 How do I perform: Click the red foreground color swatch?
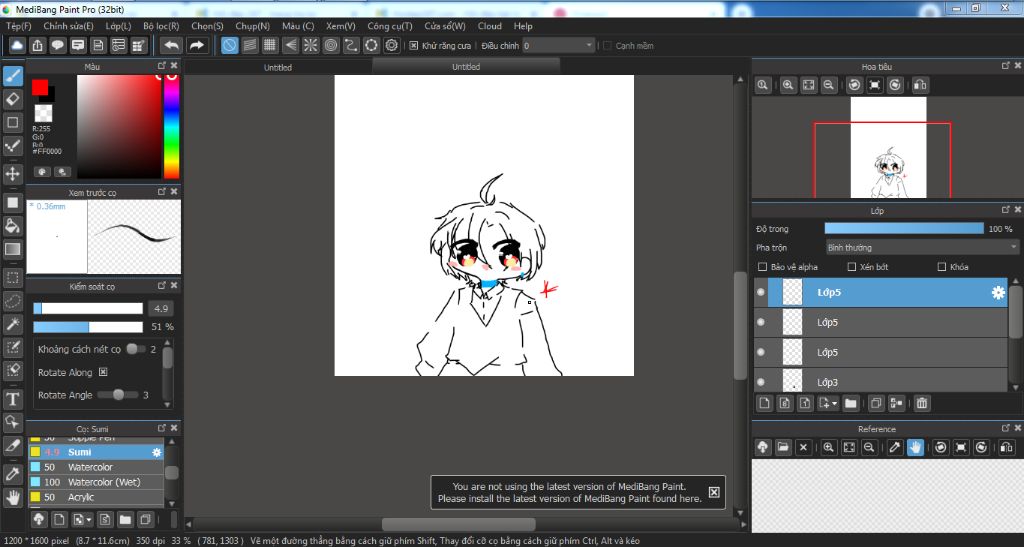(40, 87)
